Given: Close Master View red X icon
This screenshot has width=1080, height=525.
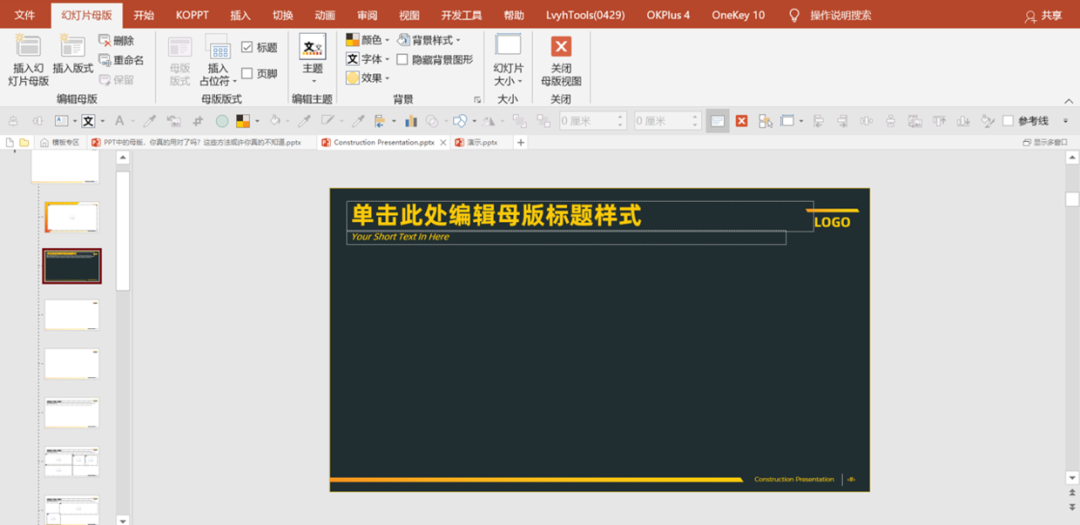Looking at the screenshot, I should (561, 46).
